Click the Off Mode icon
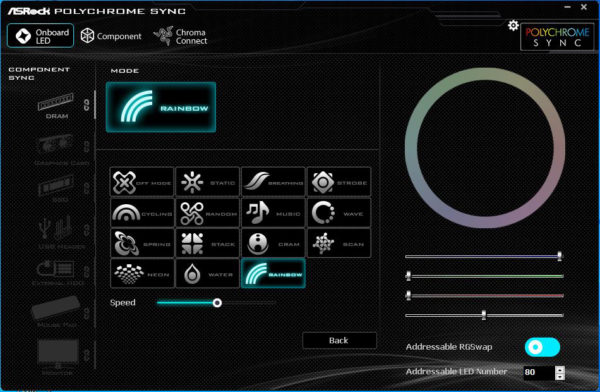The width and height of the screenshot is (600, 392). 142,182
